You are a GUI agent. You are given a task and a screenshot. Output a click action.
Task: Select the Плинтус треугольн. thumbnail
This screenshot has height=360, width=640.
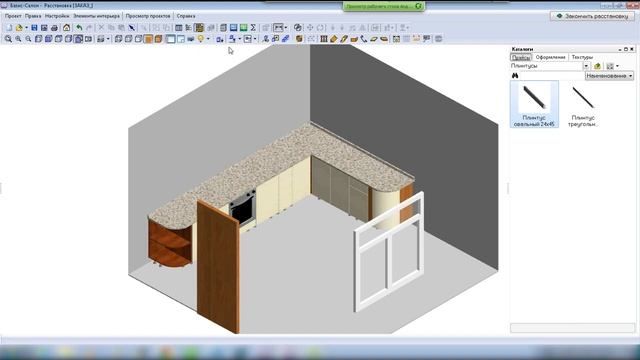(583, 104)
